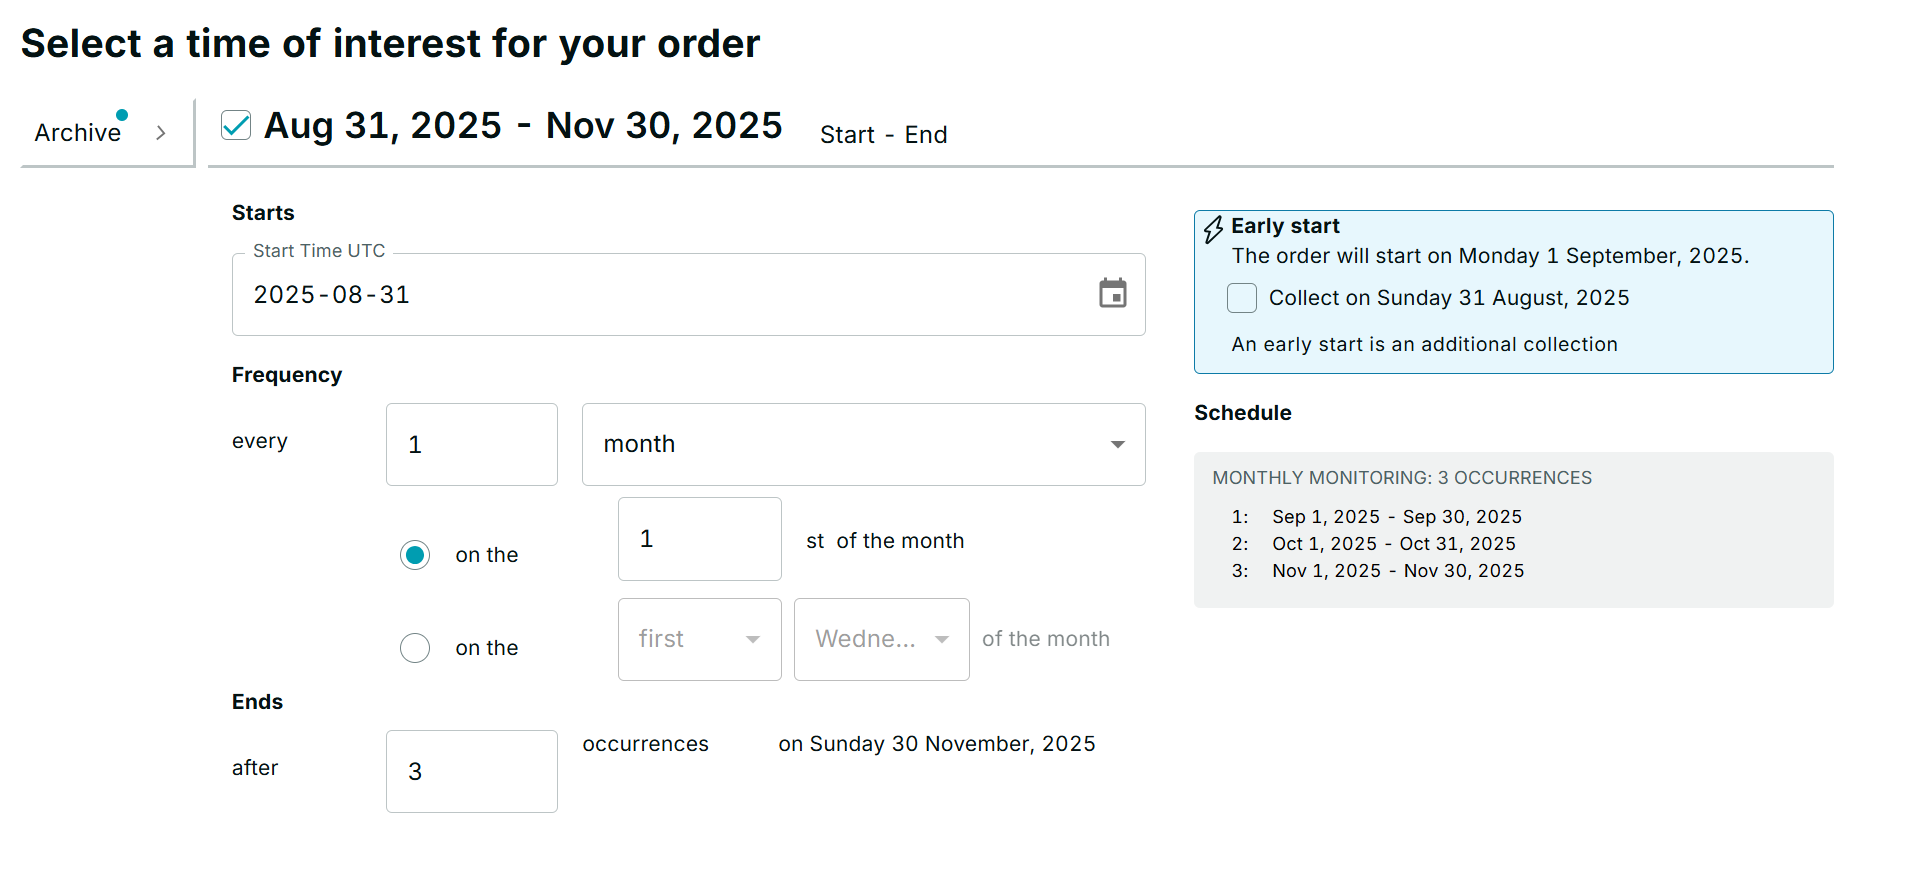This screenshot has height=896, width=1912.
Task: Click the occurrences count field
Action: [471, 771]
